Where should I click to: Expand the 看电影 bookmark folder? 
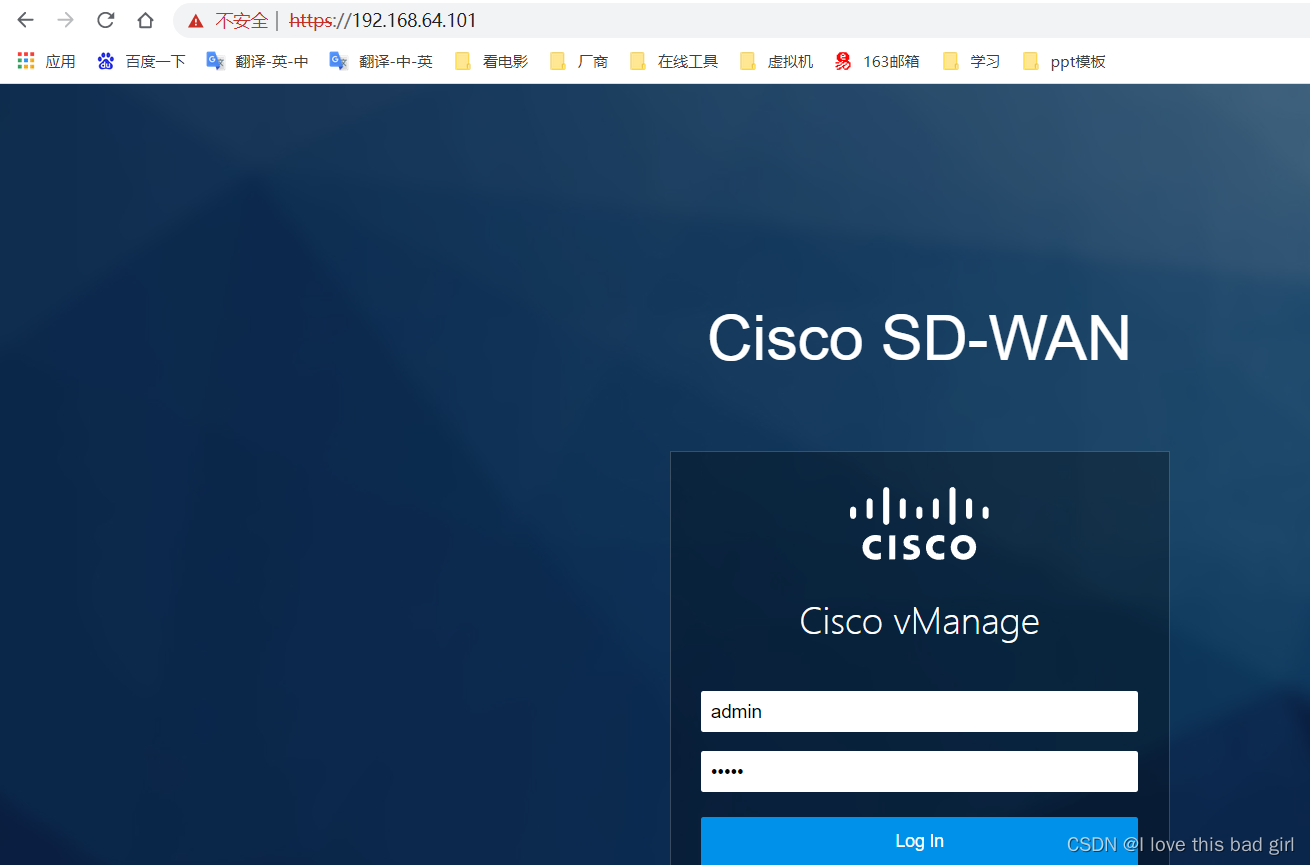[x=491, y=61]
